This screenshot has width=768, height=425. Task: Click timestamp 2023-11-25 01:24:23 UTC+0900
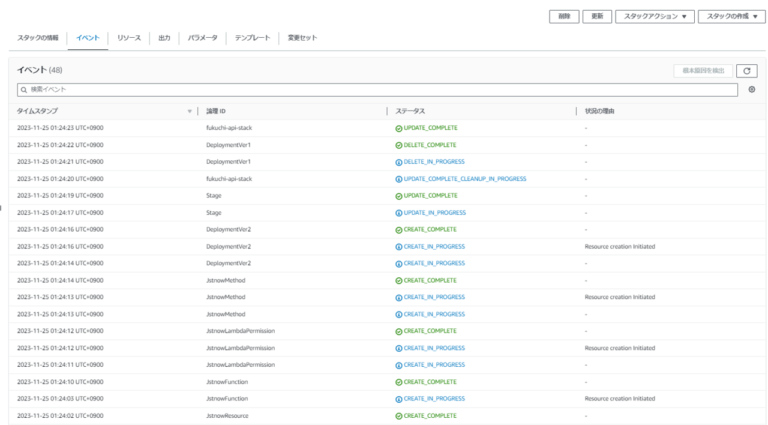click(60, 128)
